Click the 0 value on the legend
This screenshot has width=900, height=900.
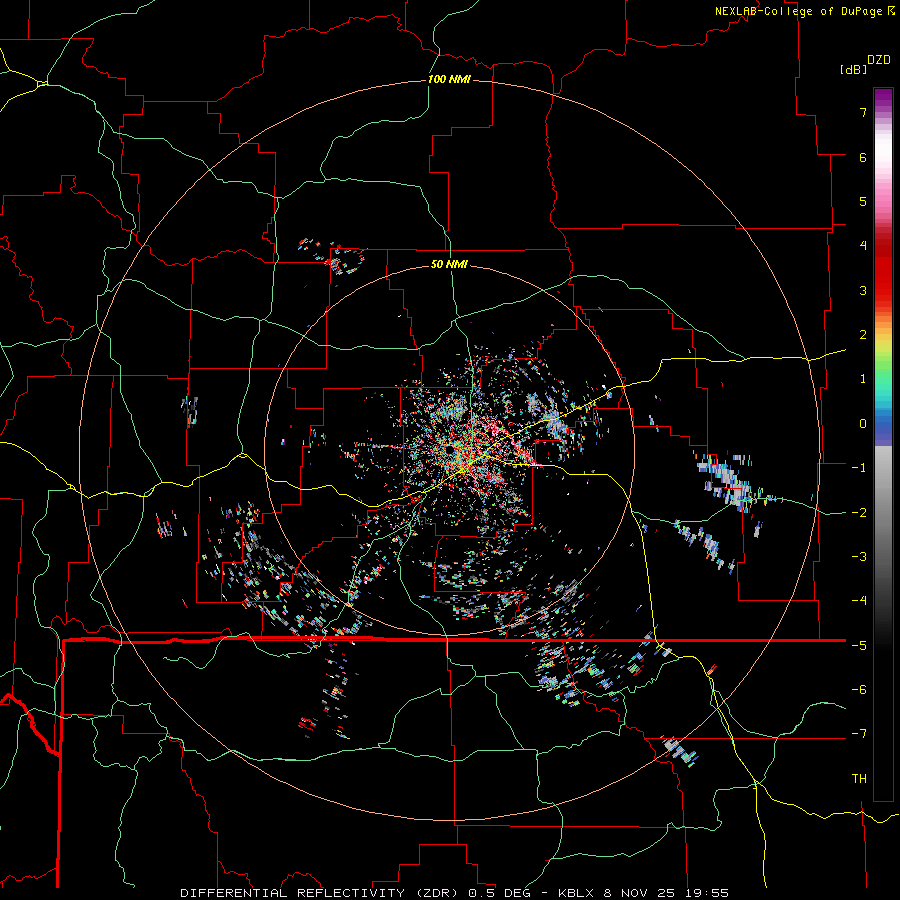[x=863, y=424]
